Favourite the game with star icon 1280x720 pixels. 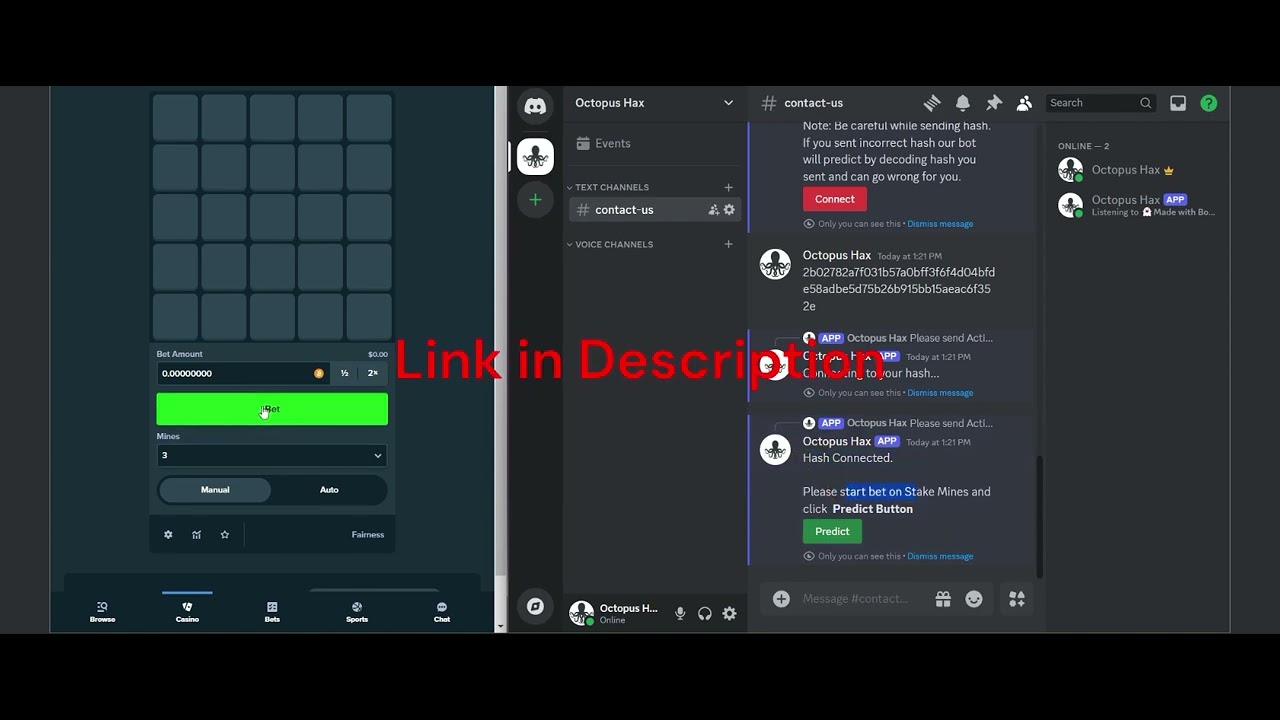pyautogui.click(x=225, y=535)
